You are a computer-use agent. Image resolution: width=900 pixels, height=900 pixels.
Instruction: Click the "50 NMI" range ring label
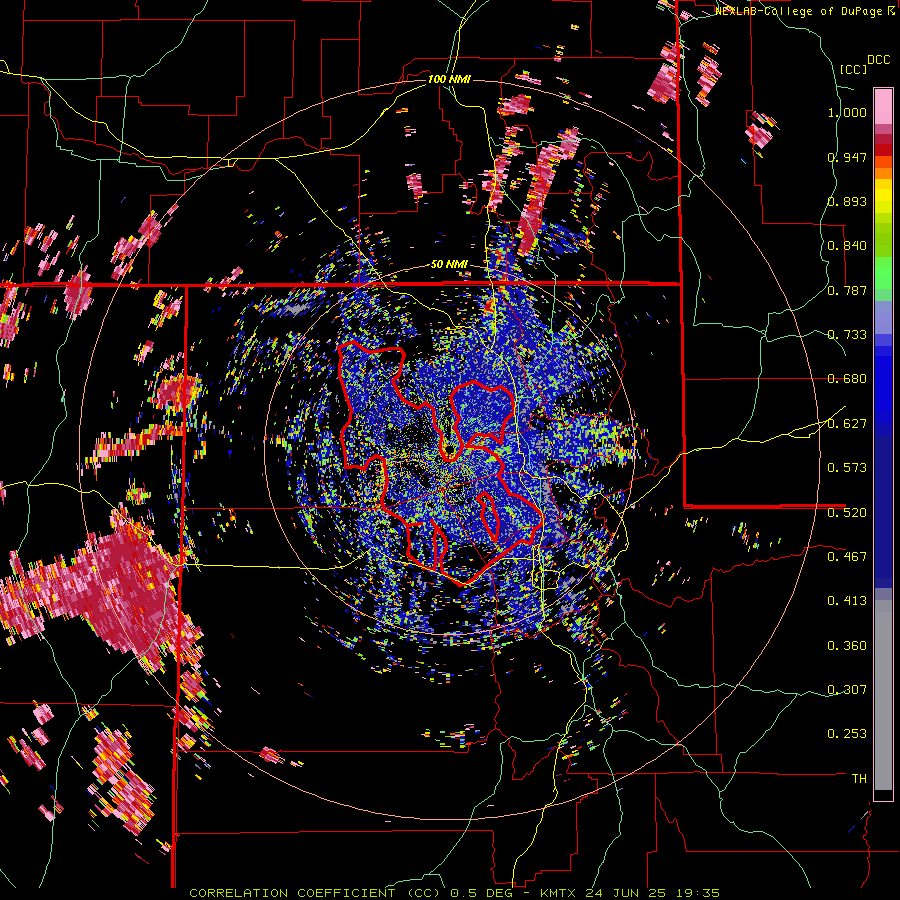pyautogui.click(x=449, y=265)
